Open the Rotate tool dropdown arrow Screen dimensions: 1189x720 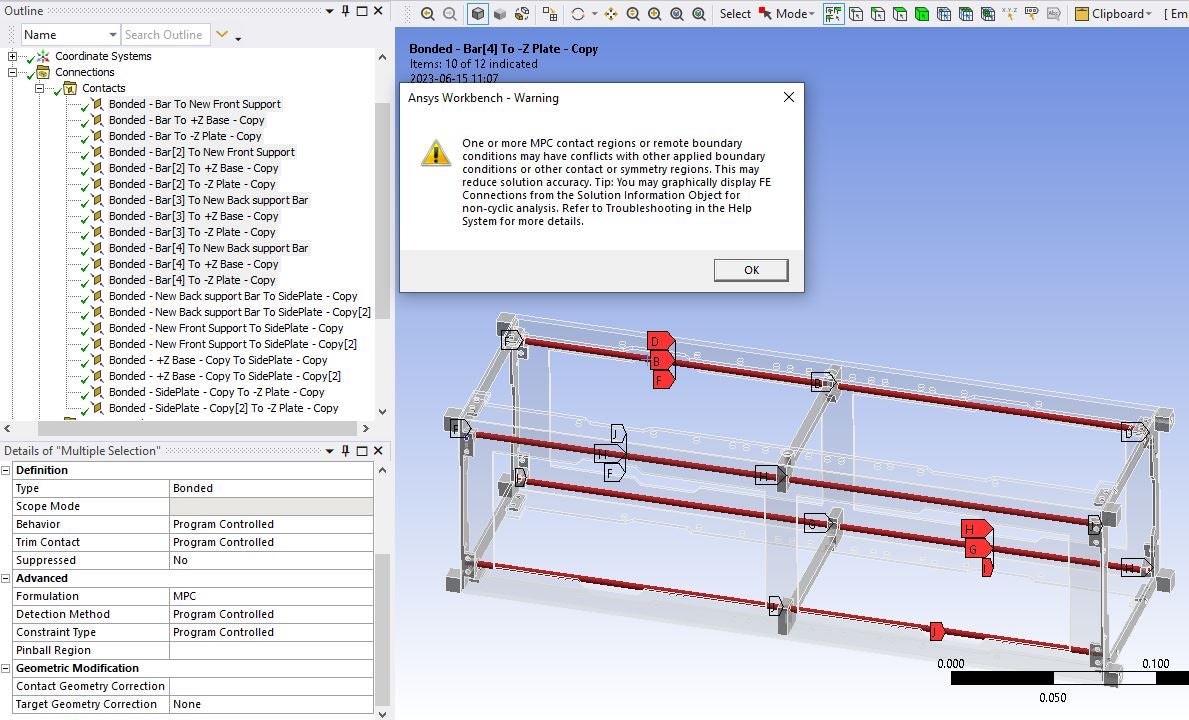coord(594,14)
